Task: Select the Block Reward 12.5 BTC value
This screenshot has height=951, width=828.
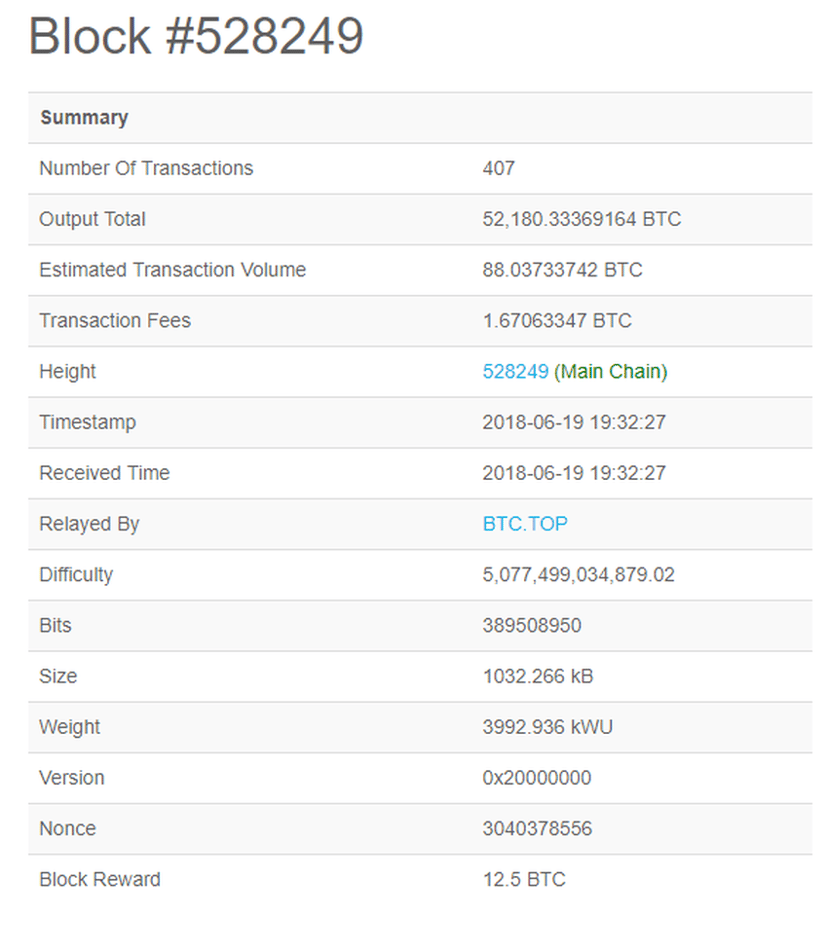Action: click(x=524, y=880)
